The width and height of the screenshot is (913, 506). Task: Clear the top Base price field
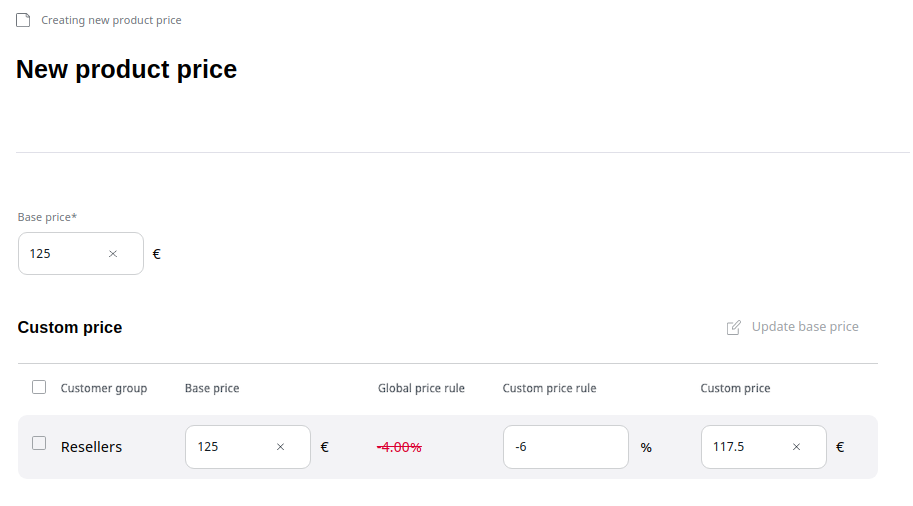[113, 254]
